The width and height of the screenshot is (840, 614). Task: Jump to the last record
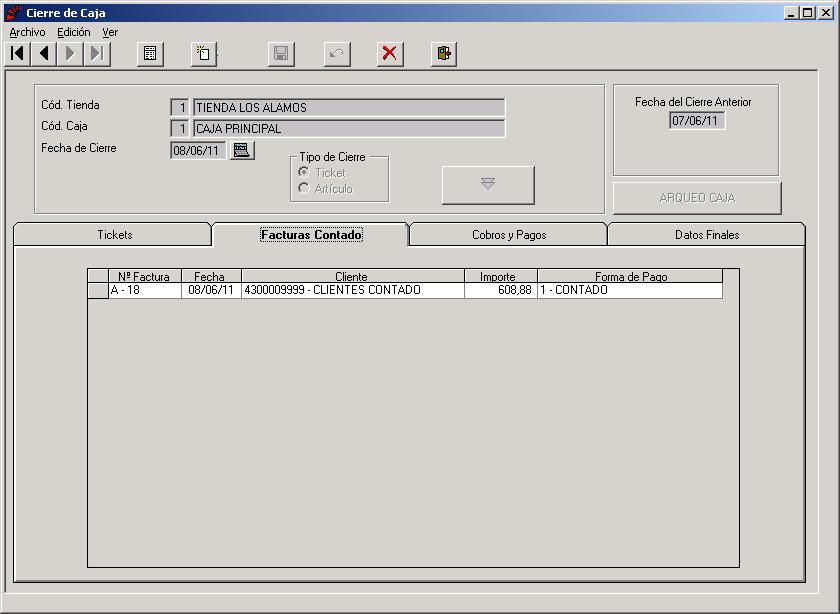pos(97,54)
